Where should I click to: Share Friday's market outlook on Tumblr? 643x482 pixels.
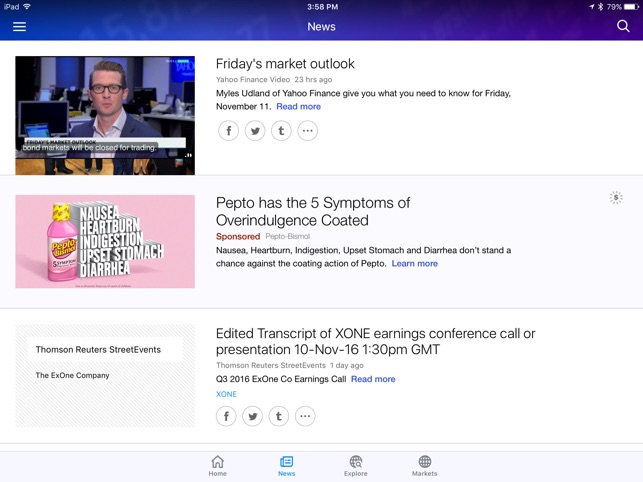click(x=281, y=131)
